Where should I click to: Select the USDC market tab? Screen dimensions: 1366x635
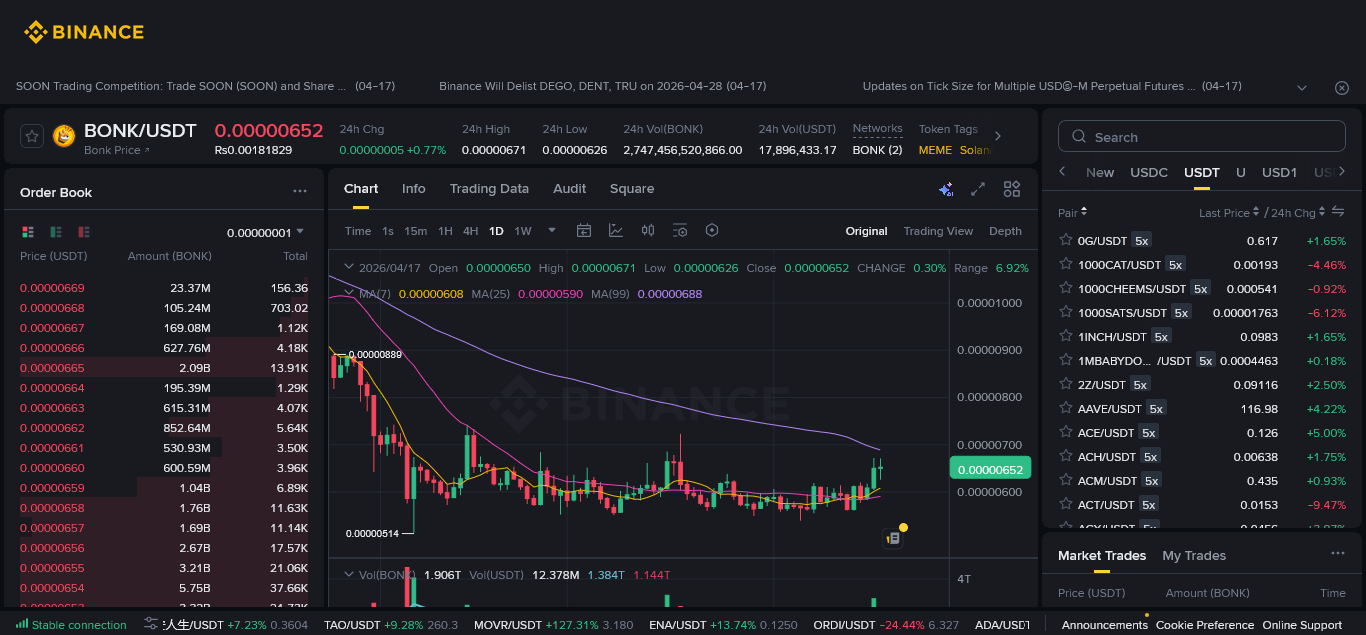1149,172
